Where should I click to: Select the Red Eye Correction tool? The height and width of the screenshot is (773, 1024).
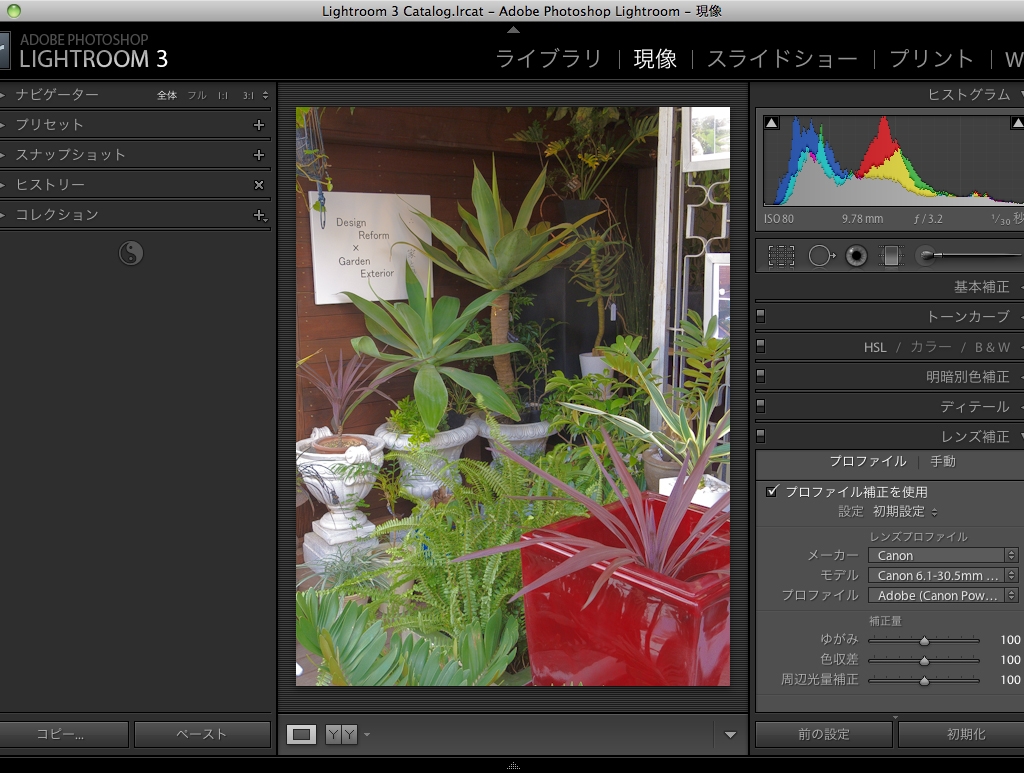tap(856, 256)
